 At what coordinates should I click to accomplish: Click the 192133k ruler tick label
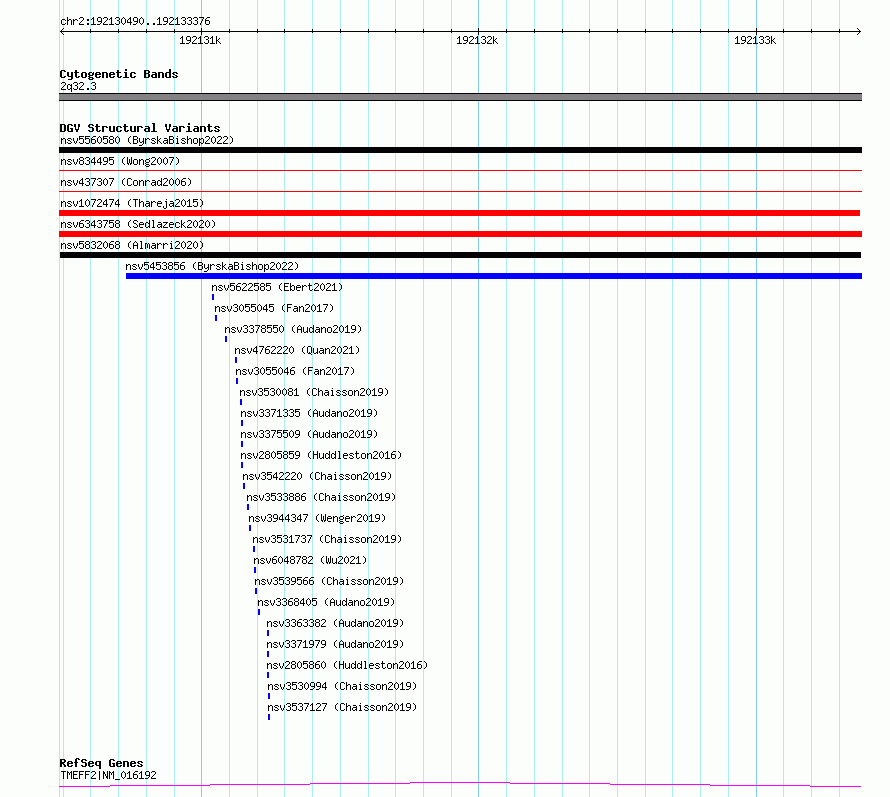pos(755,40)
